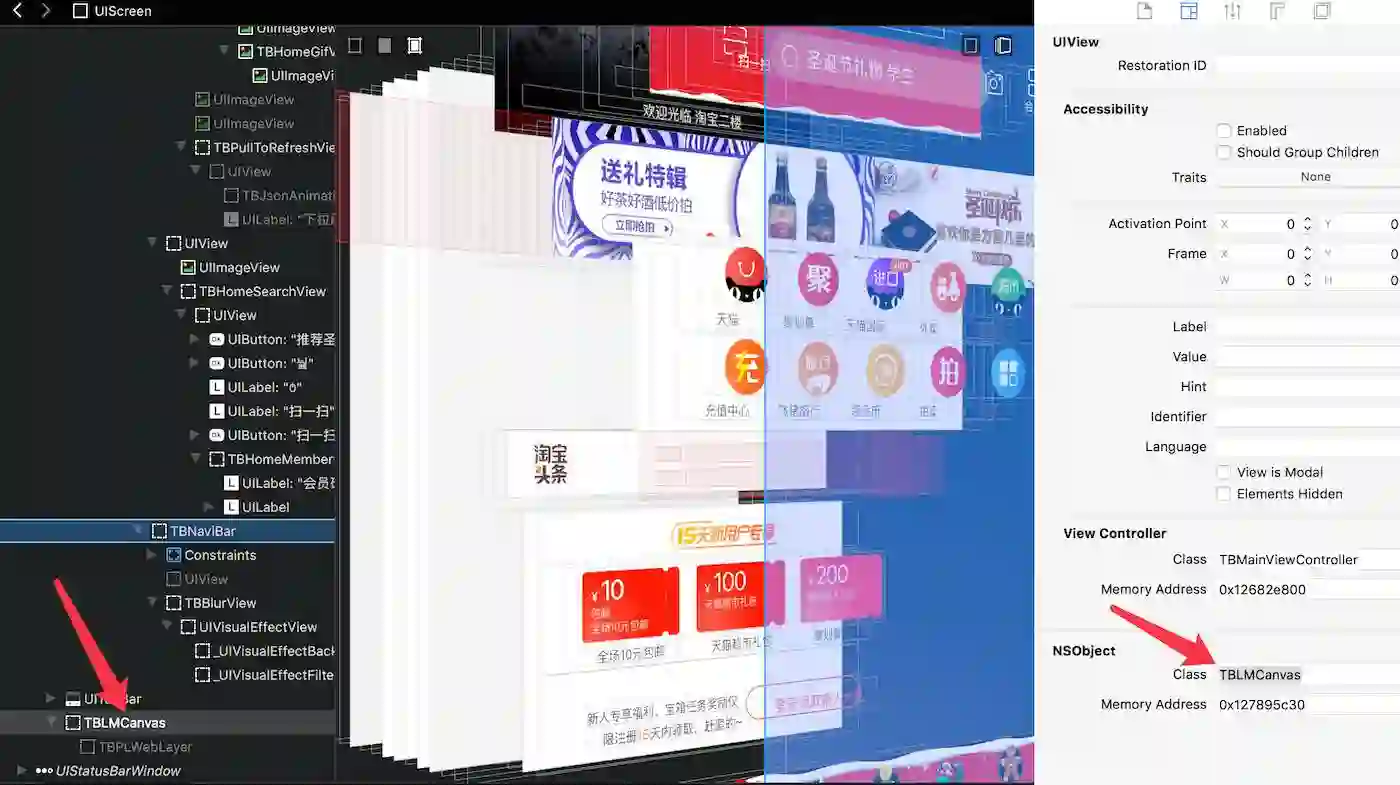Go back with the jump bar back arrow
Screen dimensions: 1400x785
pyautogui.click(x=17, y=11)
